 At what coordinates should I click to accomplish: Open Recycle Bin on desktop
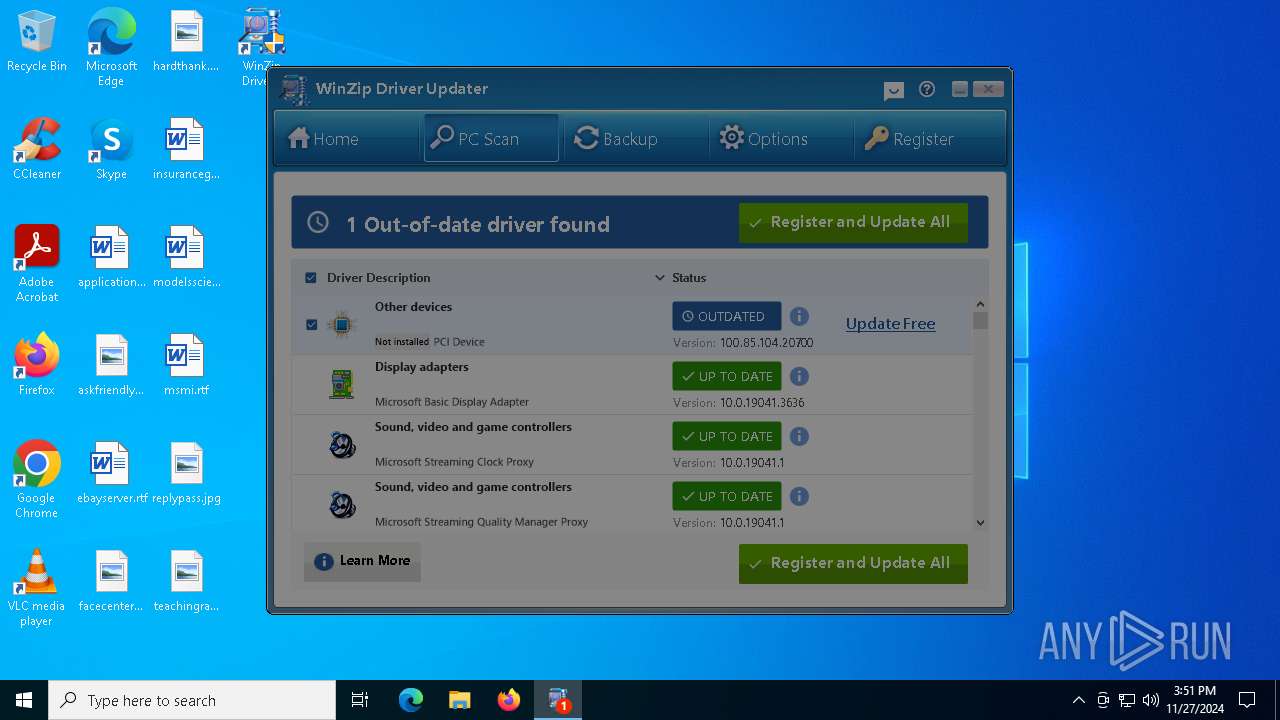tap(37, 42)
